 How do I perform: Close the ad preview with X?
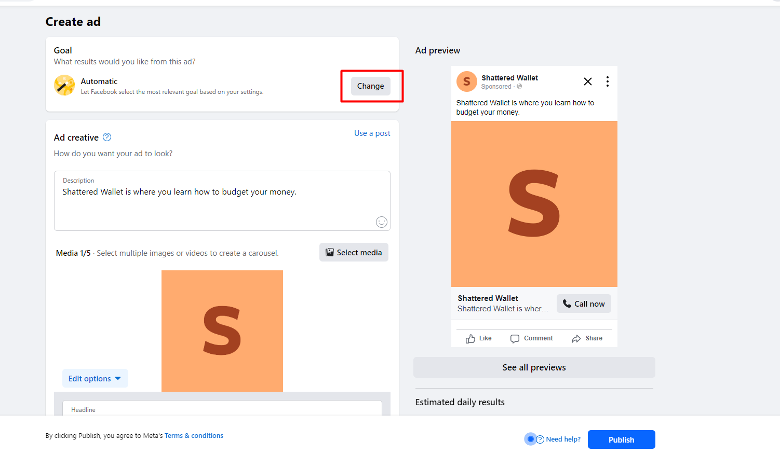(587, 82)
